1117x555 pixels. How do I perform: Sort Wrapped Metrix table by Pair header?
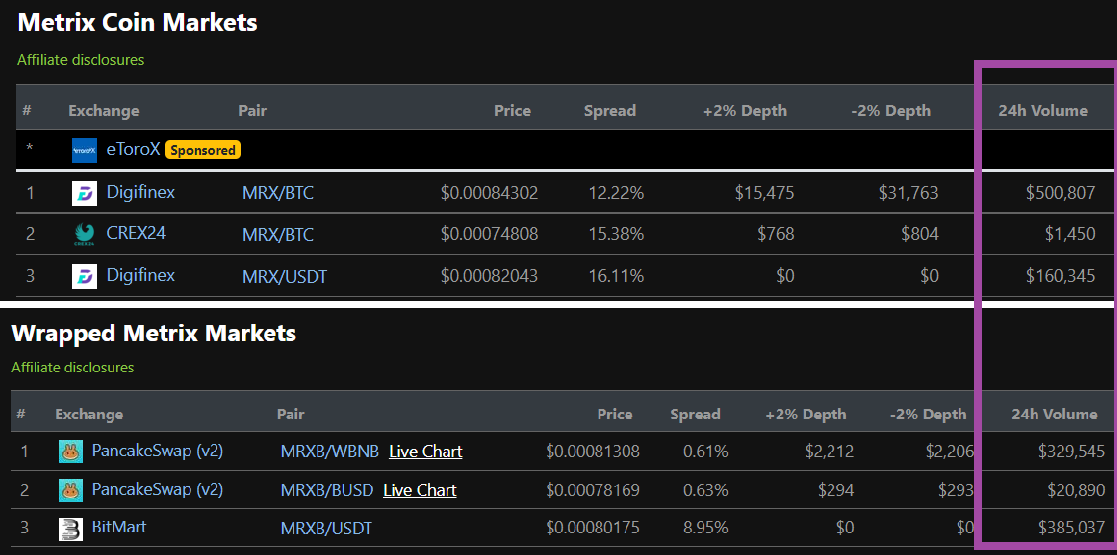pos(291,414)
